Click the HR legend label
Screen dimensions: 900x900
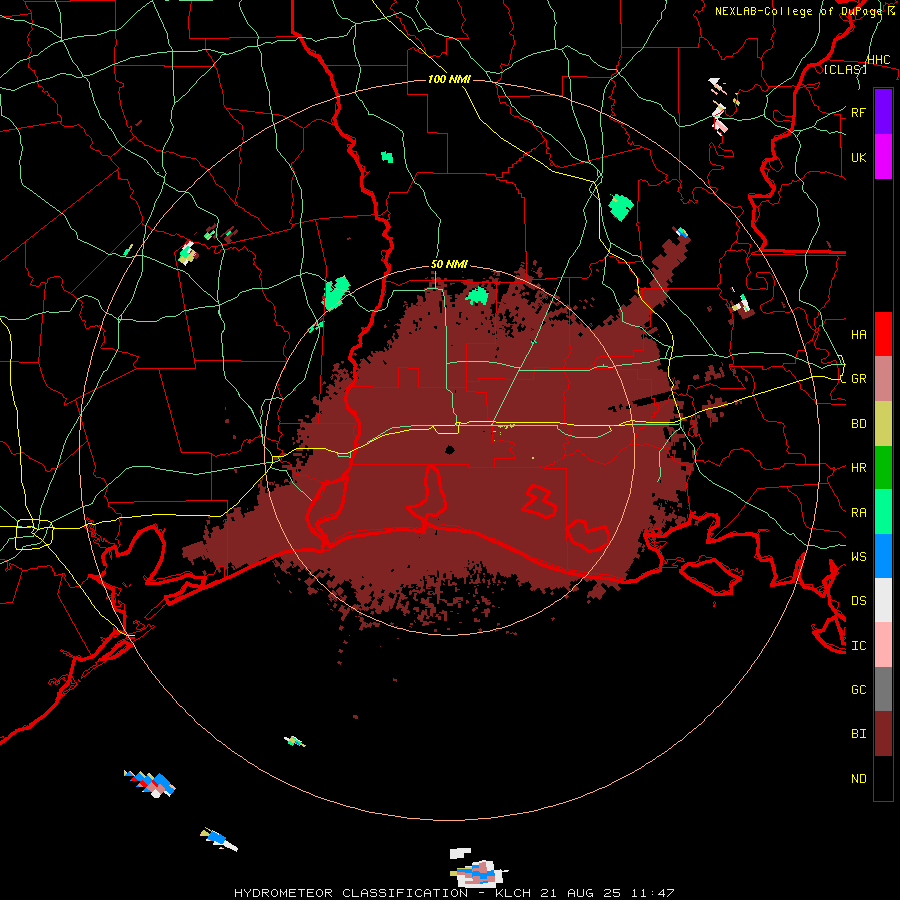coord(858,468)
